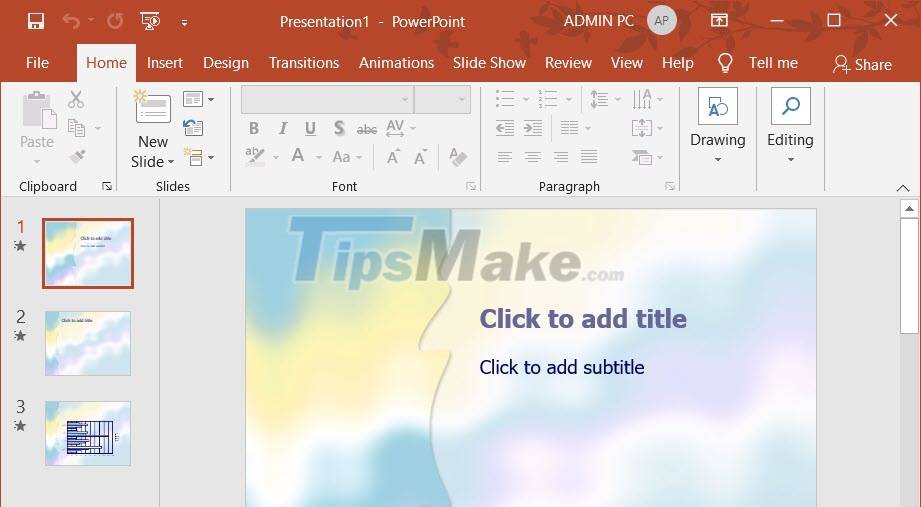Toggle Strikethrough formatting
Screen dimensions: 921x507
(367, 128)
